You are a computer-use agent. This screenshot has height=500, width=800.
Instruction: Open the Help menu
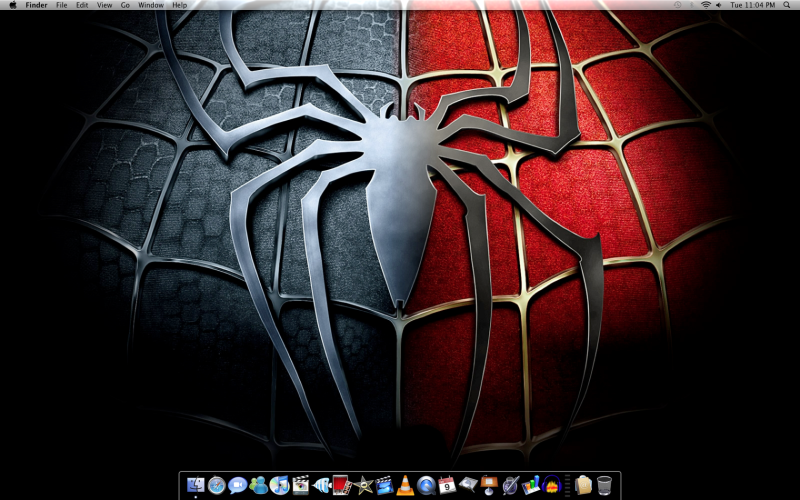(180, 5)
